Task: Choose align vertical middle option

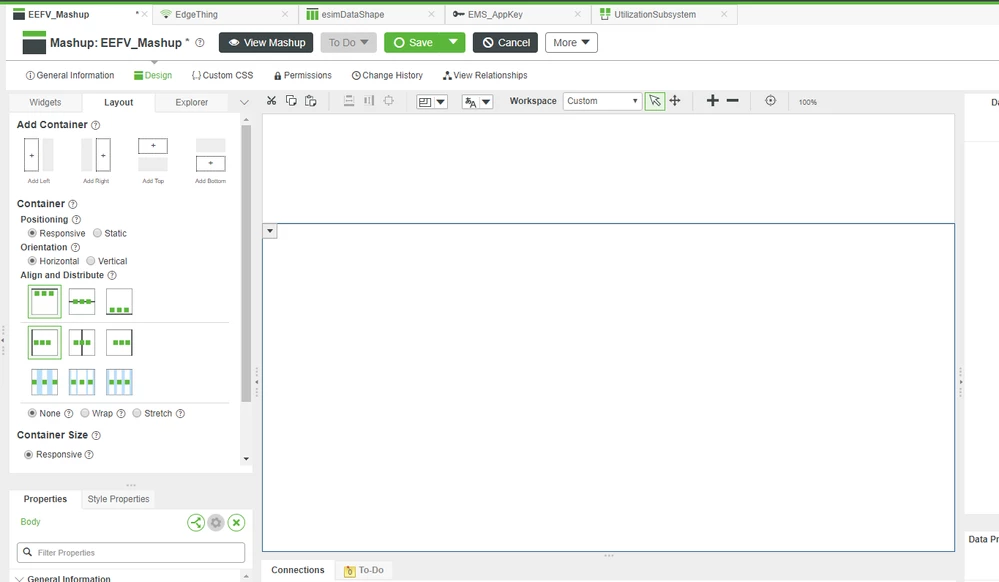Action: 82,302
